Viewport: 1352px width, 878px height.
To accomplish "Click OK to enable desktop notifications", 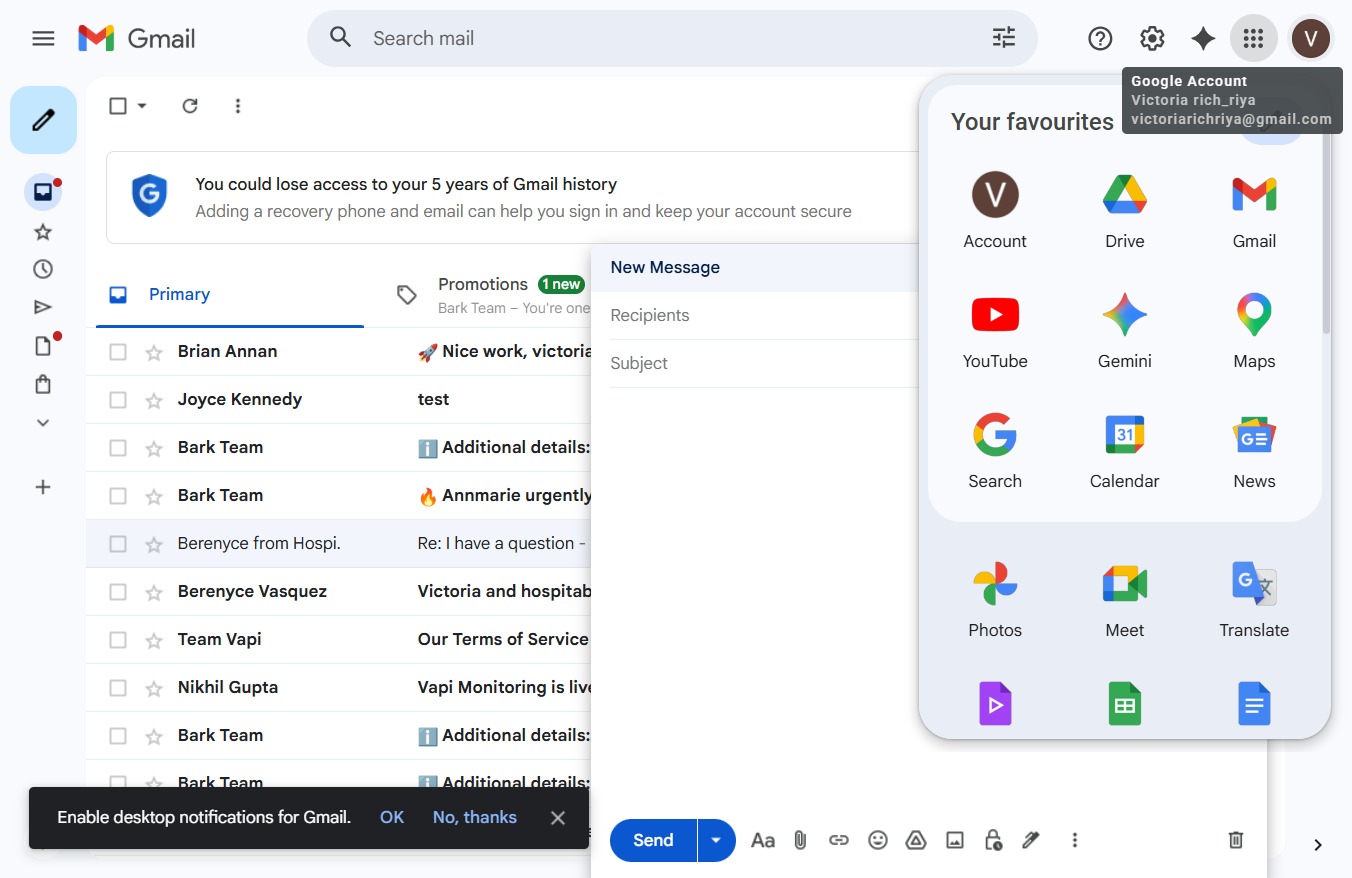I will tap(392, 817).
